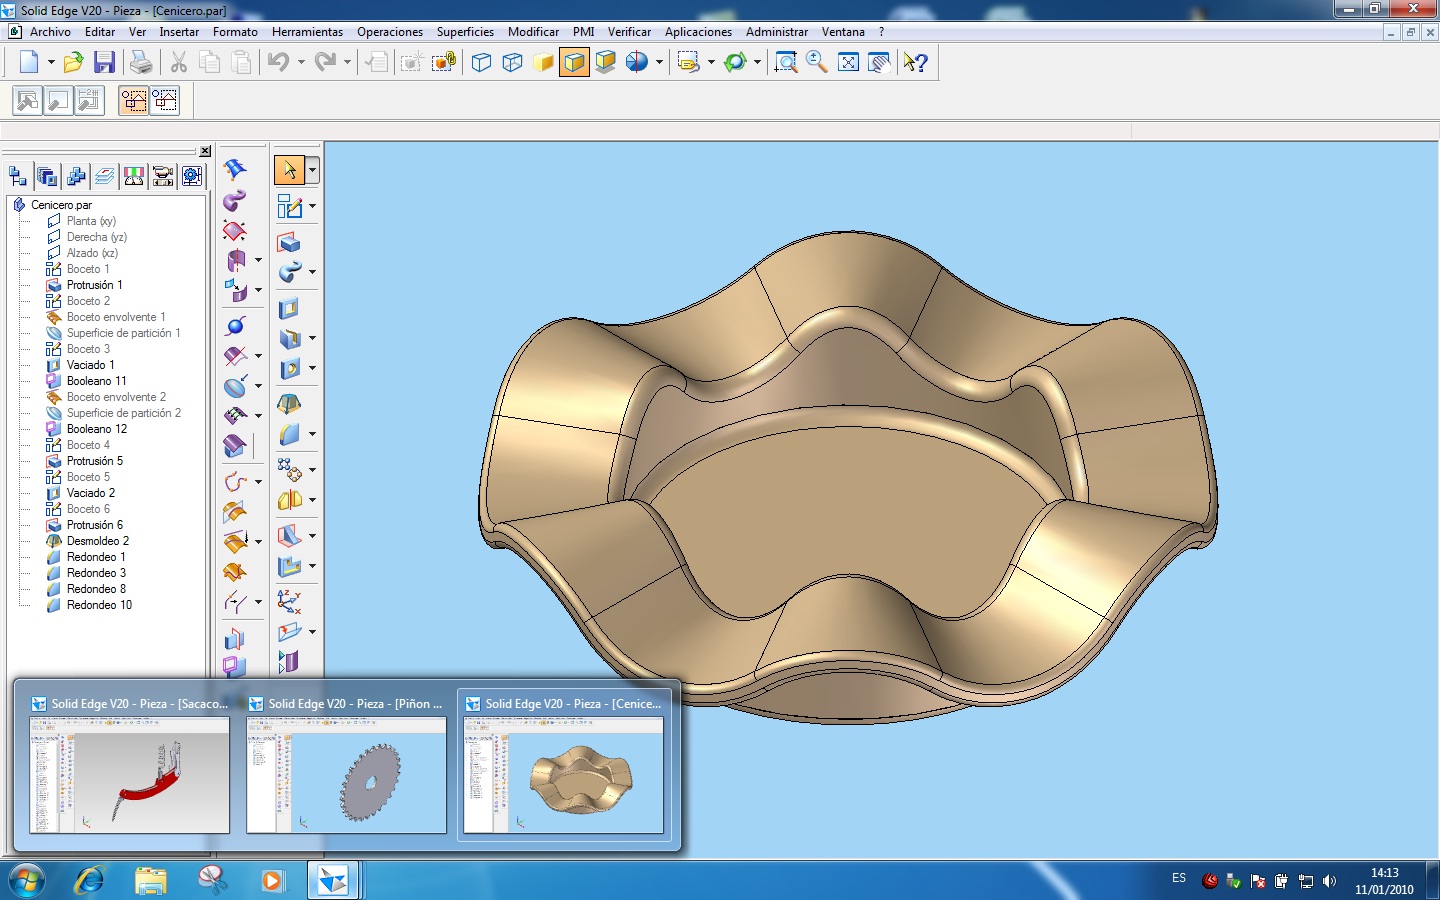Open the Engineering Reference tab

[x=192, y=177]
